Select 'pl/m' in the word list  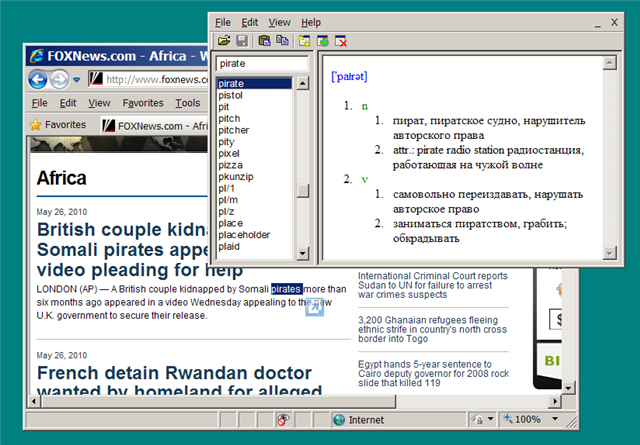(254, 200)
